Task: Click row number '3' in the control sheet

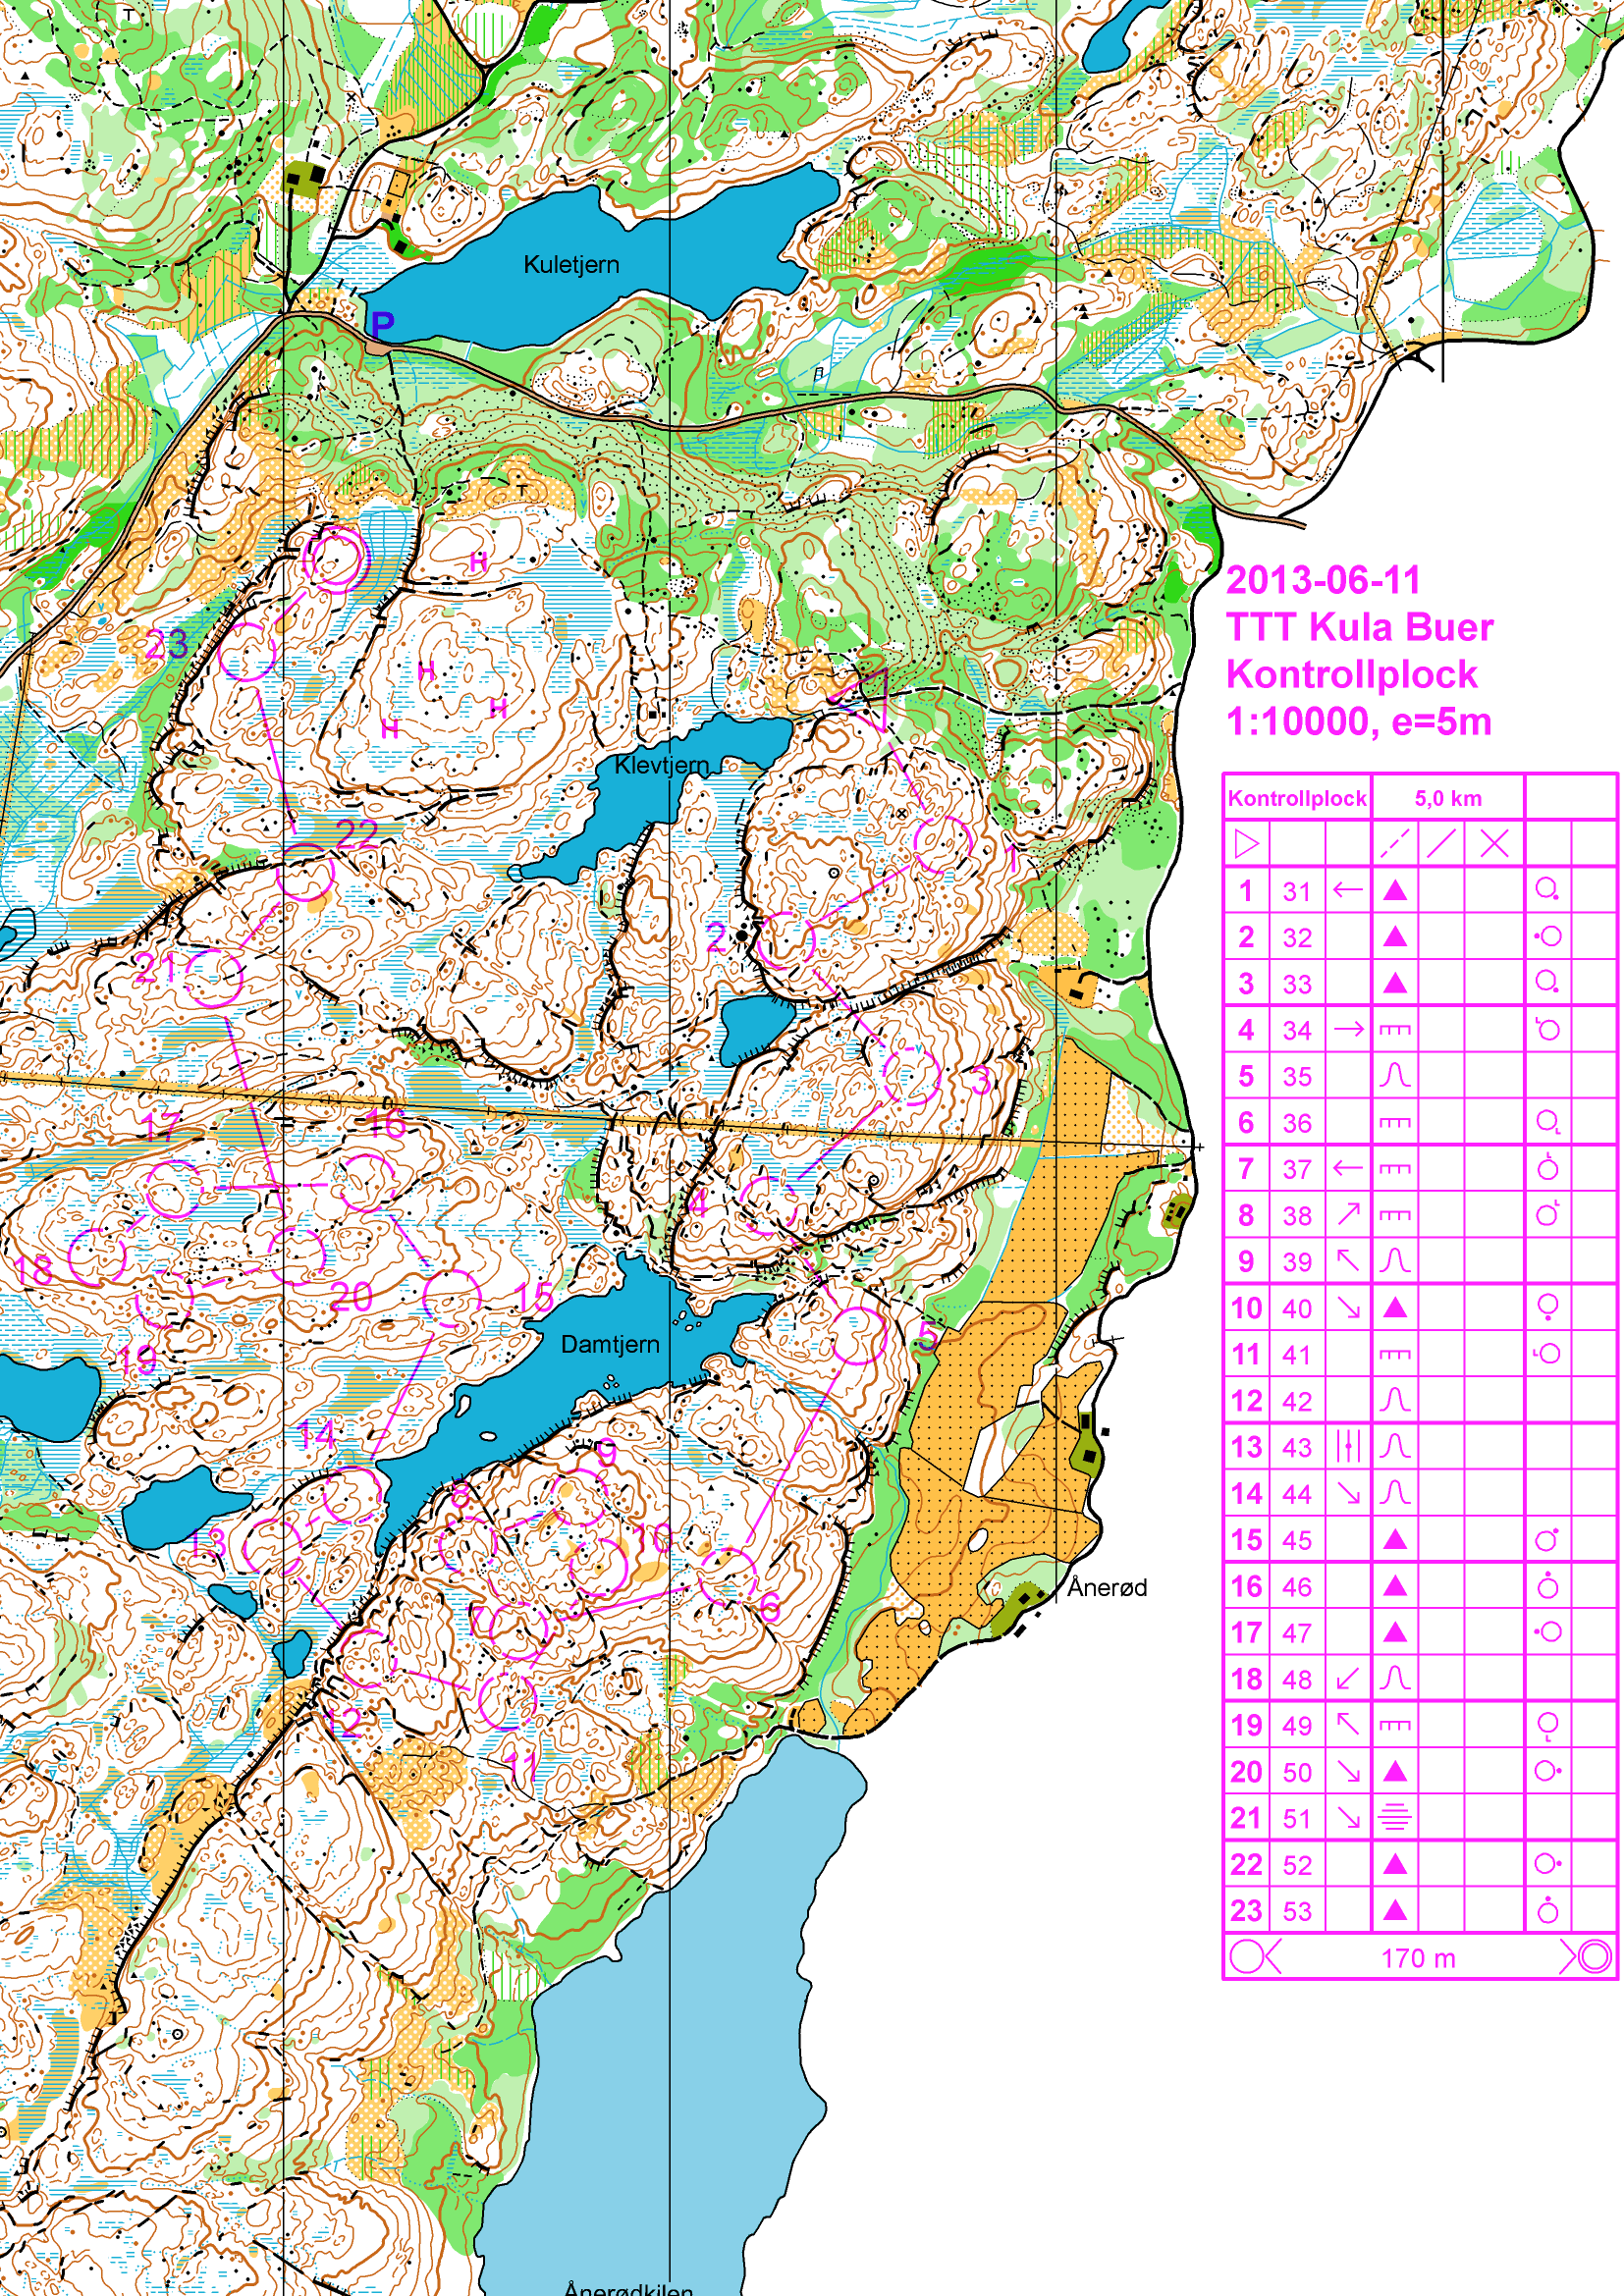Action: pyautogui.click(x=1246, y=983)
